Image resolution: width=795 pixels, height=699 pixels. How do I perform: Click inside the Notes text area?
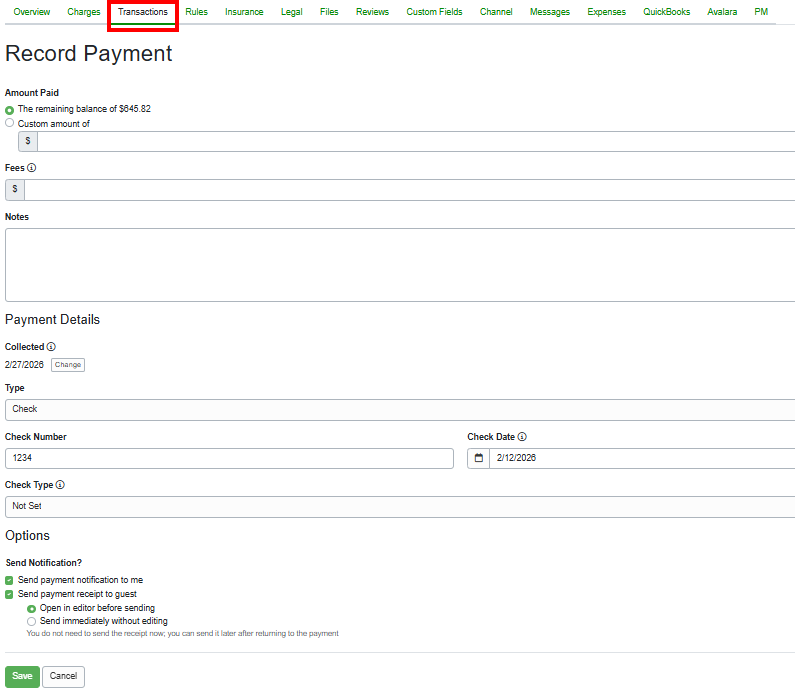400,265
